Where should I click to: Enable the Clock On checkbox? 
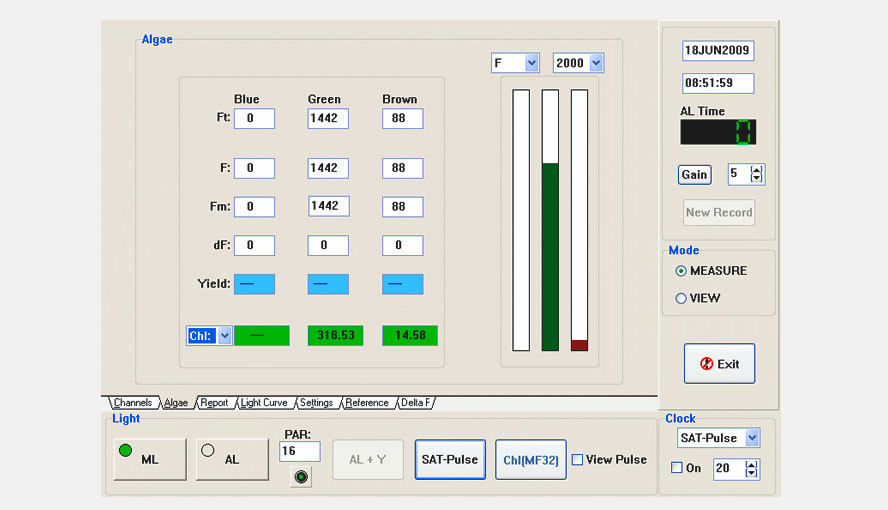pyautogui.click(x=677, y=468)
